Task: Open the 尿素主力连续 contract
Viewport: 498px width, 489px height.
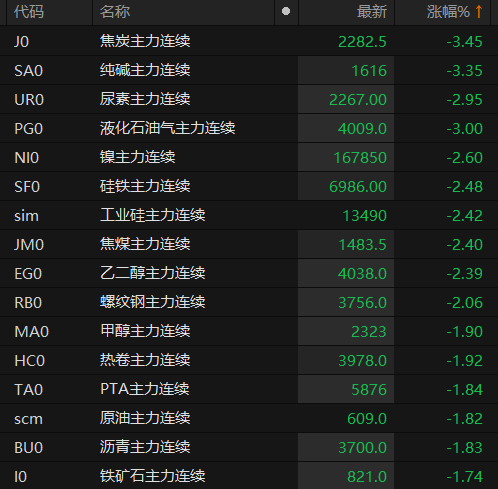Action: point(145,99)
